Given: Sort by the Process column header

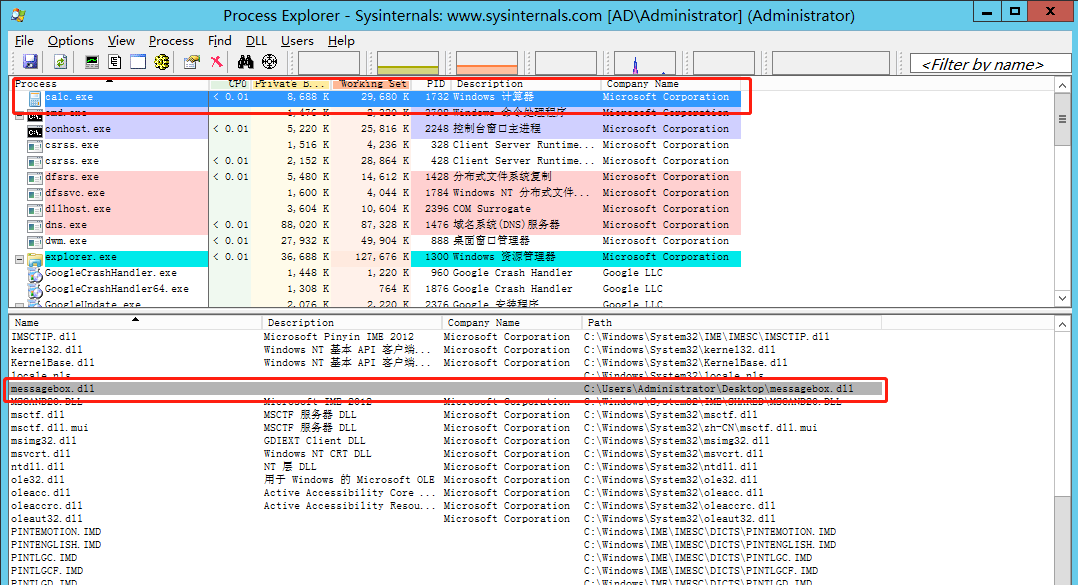Looking at the screenshot, I should [110, 83].
